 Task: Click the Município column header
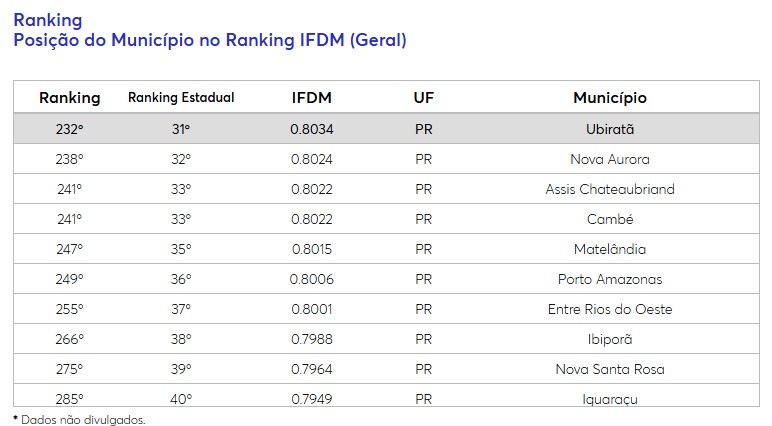(x=610, y=98)
